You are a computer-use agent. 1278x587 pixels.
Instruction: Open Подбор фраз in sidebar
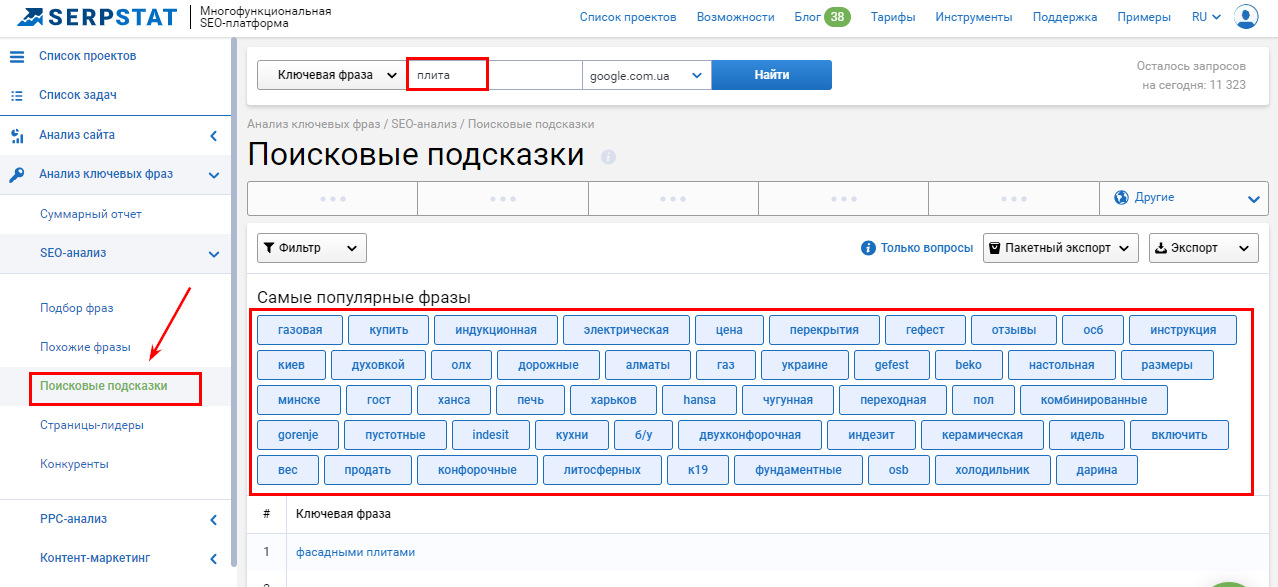coord(77,308)
